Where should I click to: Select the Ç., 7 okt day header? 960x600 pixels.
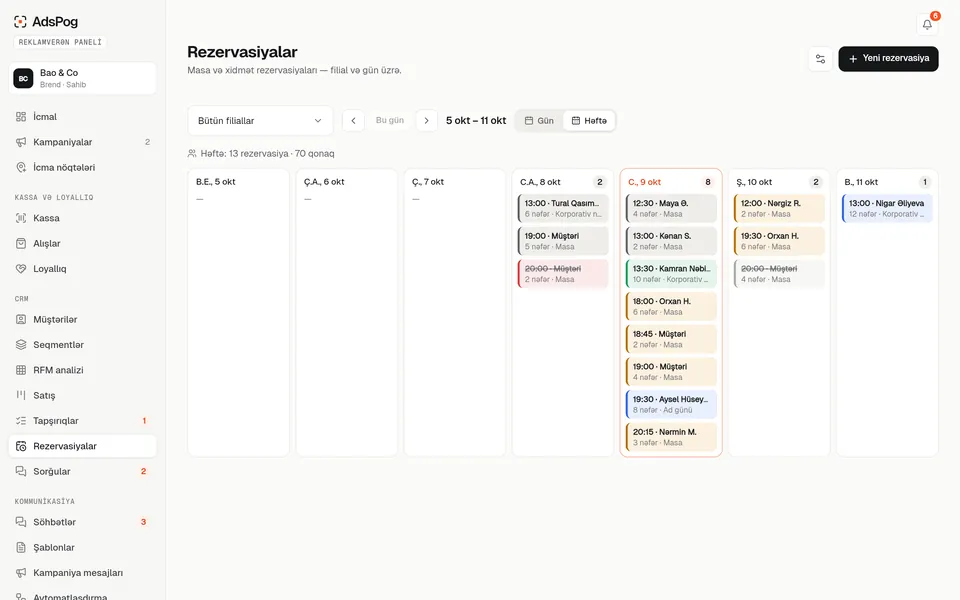coord(428,182)
